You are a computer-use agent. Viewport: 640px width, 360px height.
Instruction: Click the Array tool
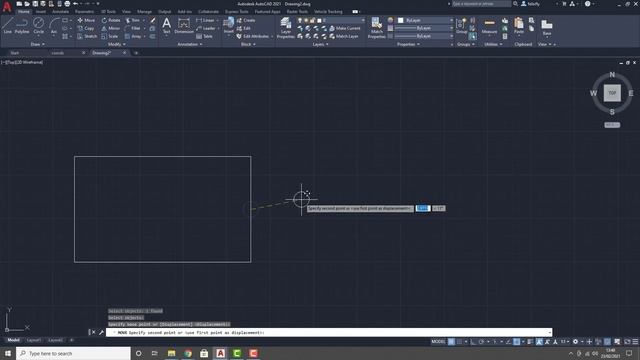coord(133,36)
